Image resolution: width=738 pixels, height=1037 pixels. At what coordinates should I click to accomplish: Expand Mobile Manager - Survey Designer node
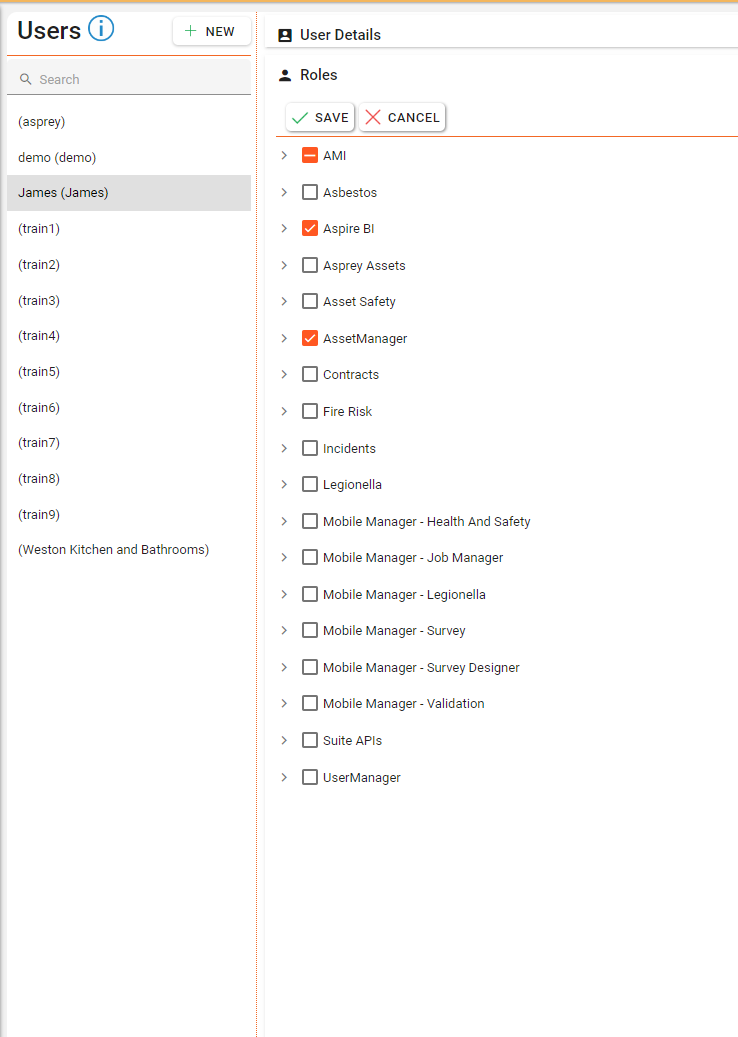pos(284,667)
